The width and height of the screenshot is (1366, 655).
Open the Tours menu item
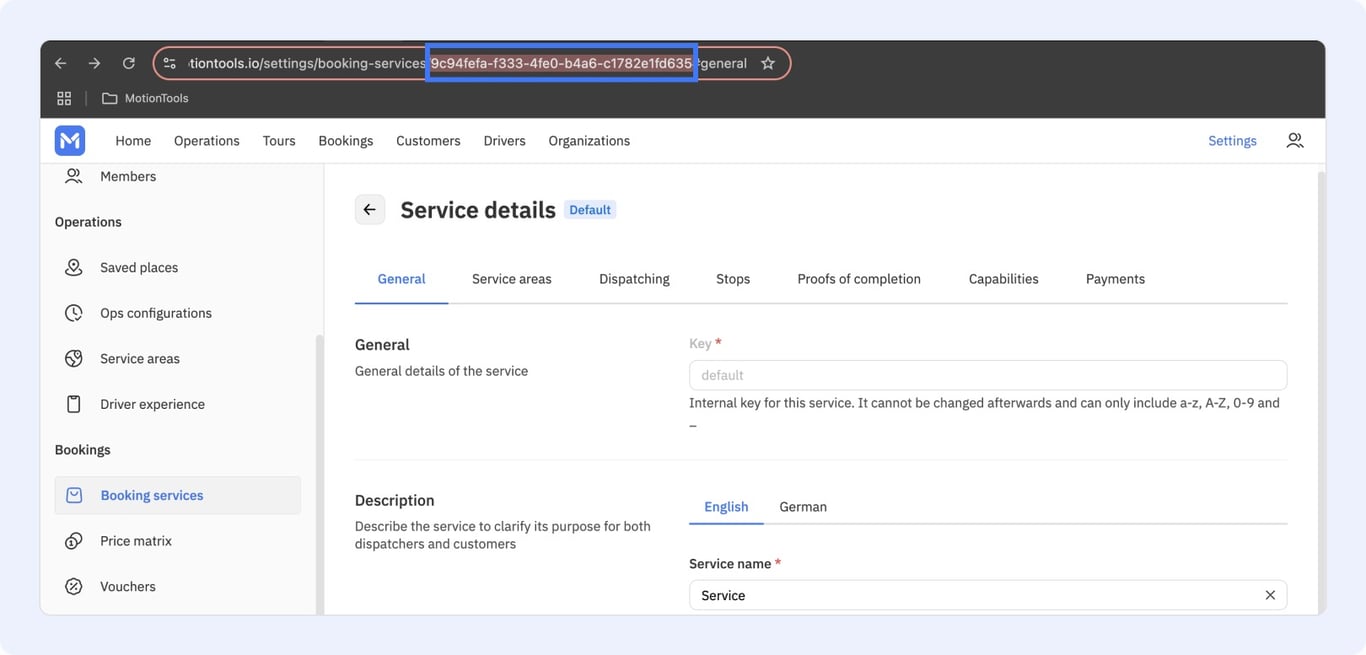(x=279, y=141)
